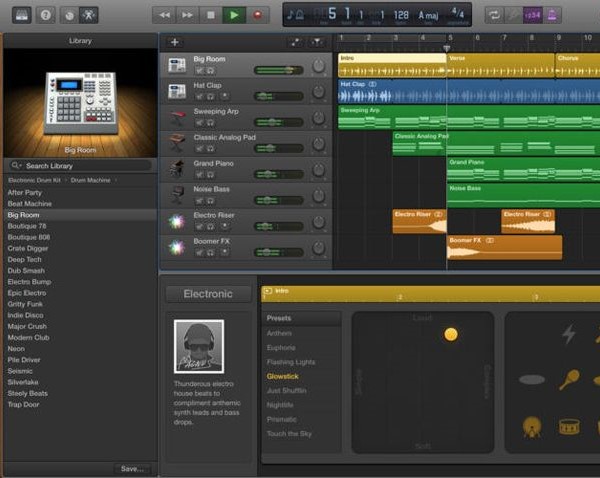This screenshot has width=600, height=478.
Task: Solo the Sweeping Arp track with headphones
Action: click(211, 123)
